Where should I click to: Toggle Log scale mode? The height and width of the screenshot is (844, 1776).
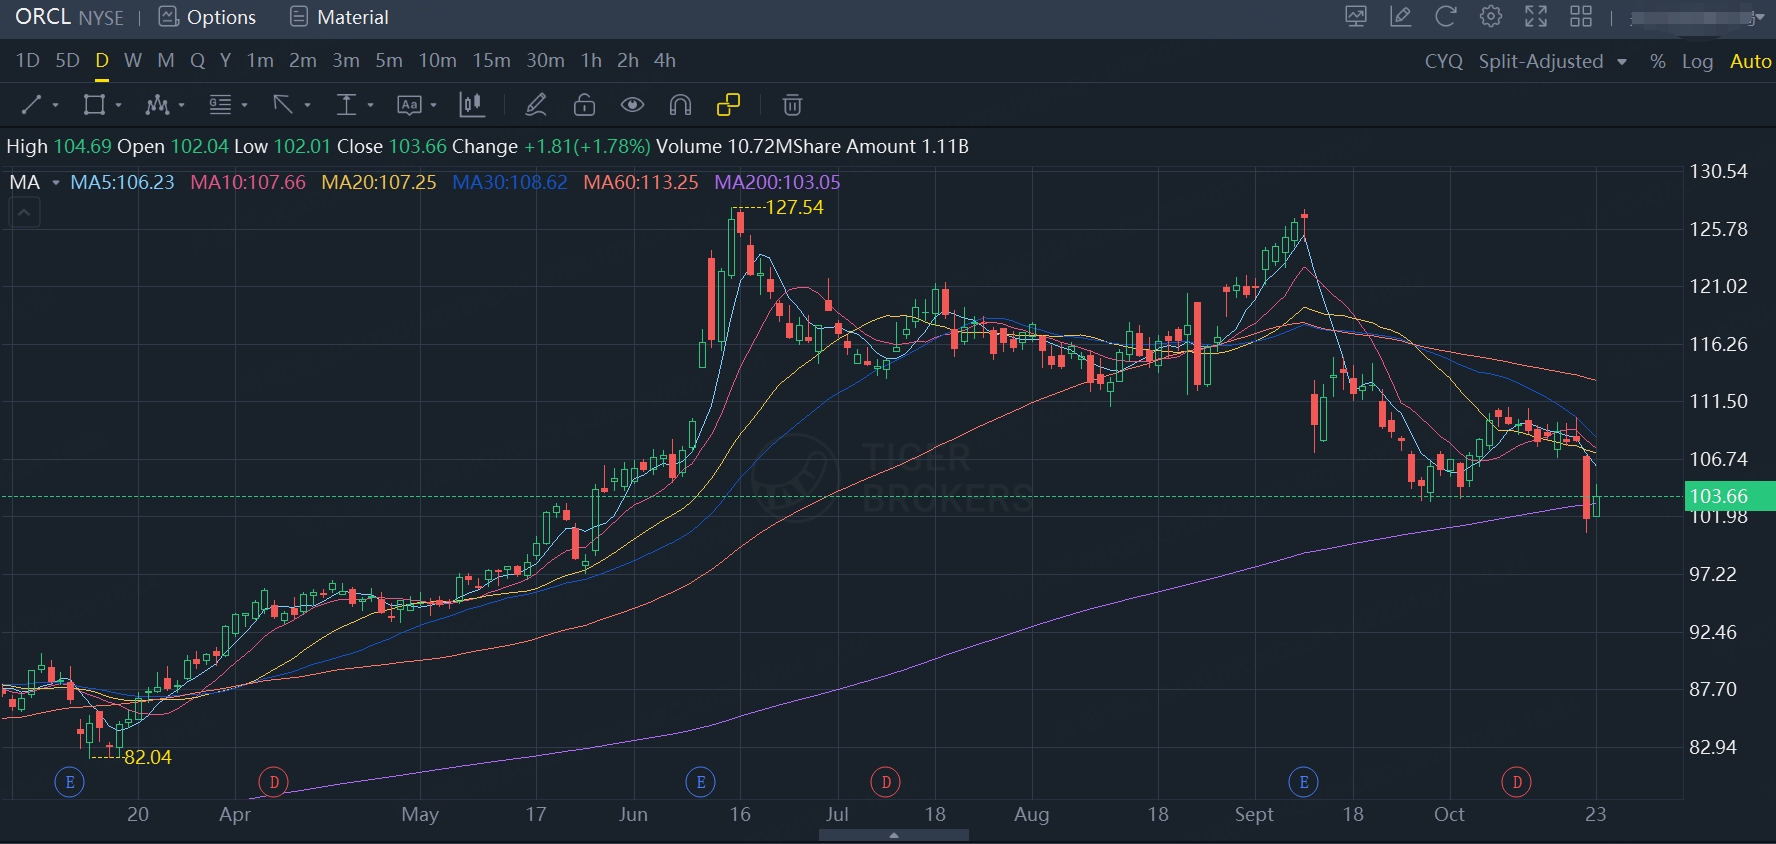coord(1697,61)
